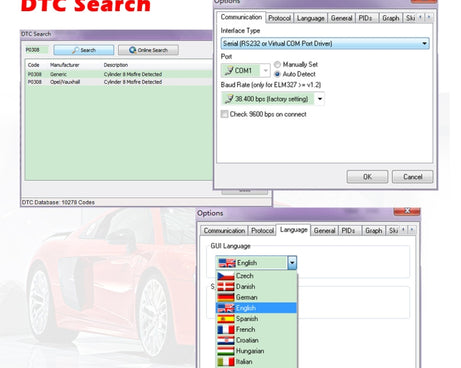Open the COM1 port dropdown
Image resolution: width=461 pixels, height=368 pixels.
click(x=245, y=70)
